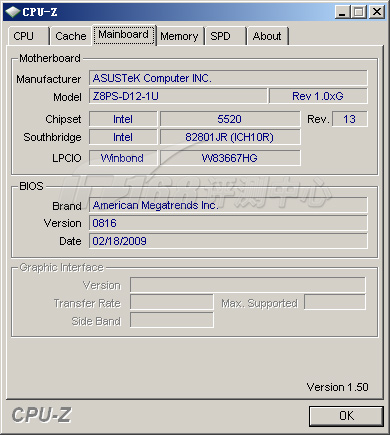Image resolution: width=390 pixels, height=435 pixels.
Task: Click the chipset 5520 field
Action: (x=230, y=119)
